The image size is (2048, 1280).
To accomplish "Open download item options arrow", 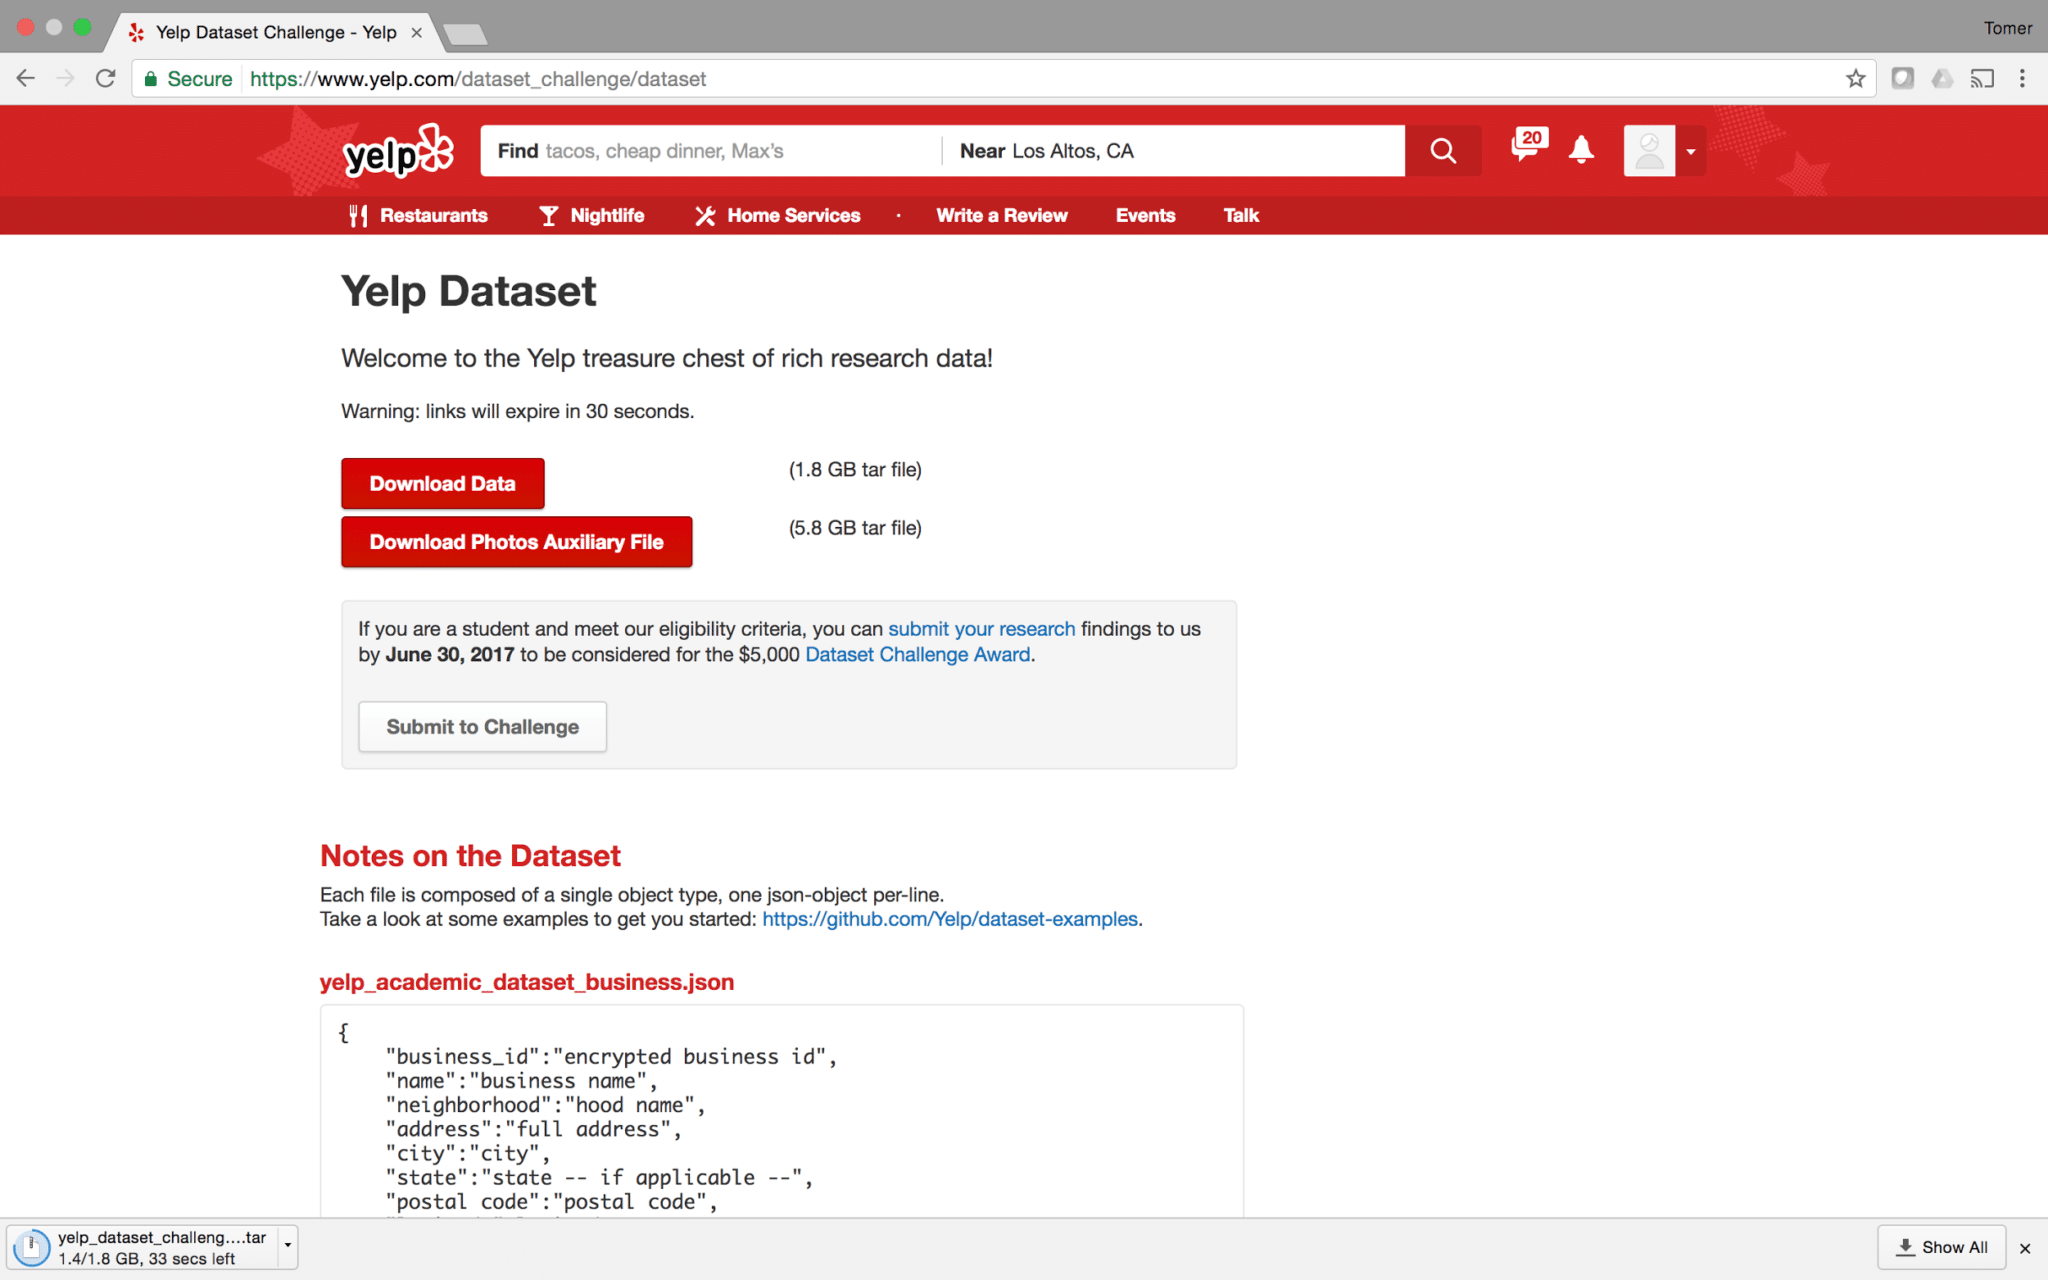I will point(288,1246).
